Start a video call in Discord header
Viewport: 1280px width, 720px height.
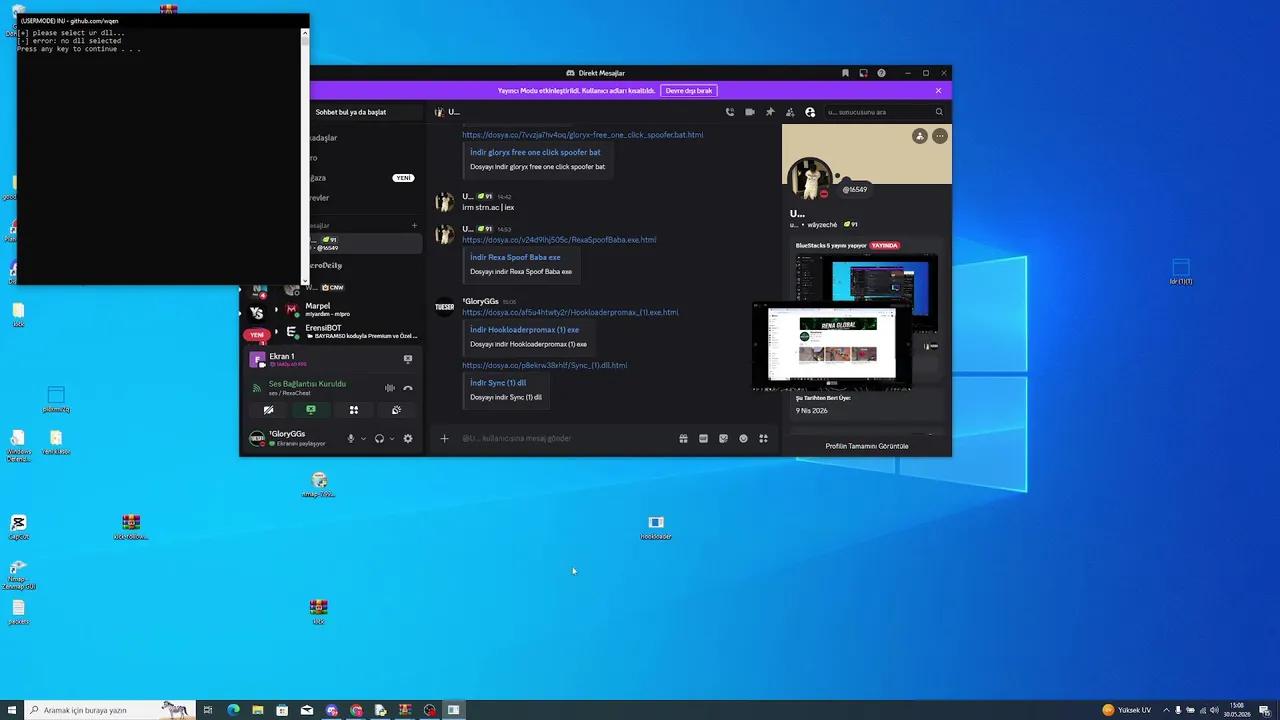pyautogui.click(x=750, y=112)
